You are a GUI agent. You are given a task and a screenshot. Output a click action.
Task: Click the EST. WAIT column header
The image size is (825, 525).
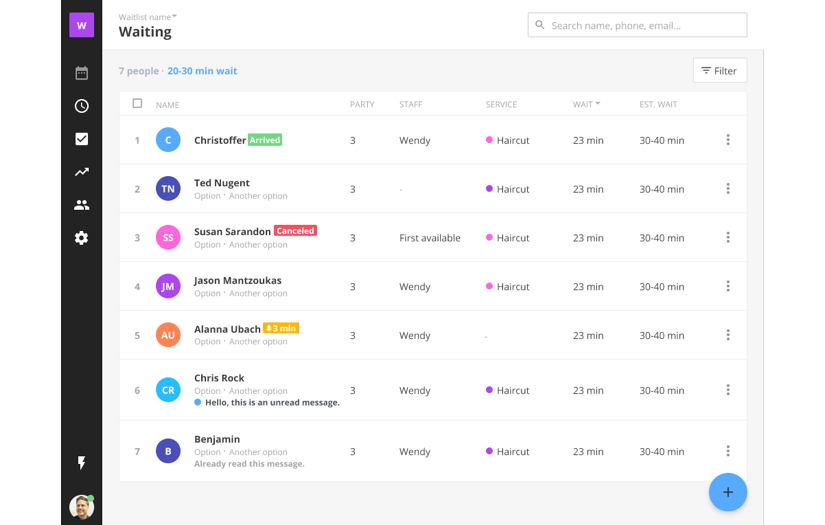point(658,104)
